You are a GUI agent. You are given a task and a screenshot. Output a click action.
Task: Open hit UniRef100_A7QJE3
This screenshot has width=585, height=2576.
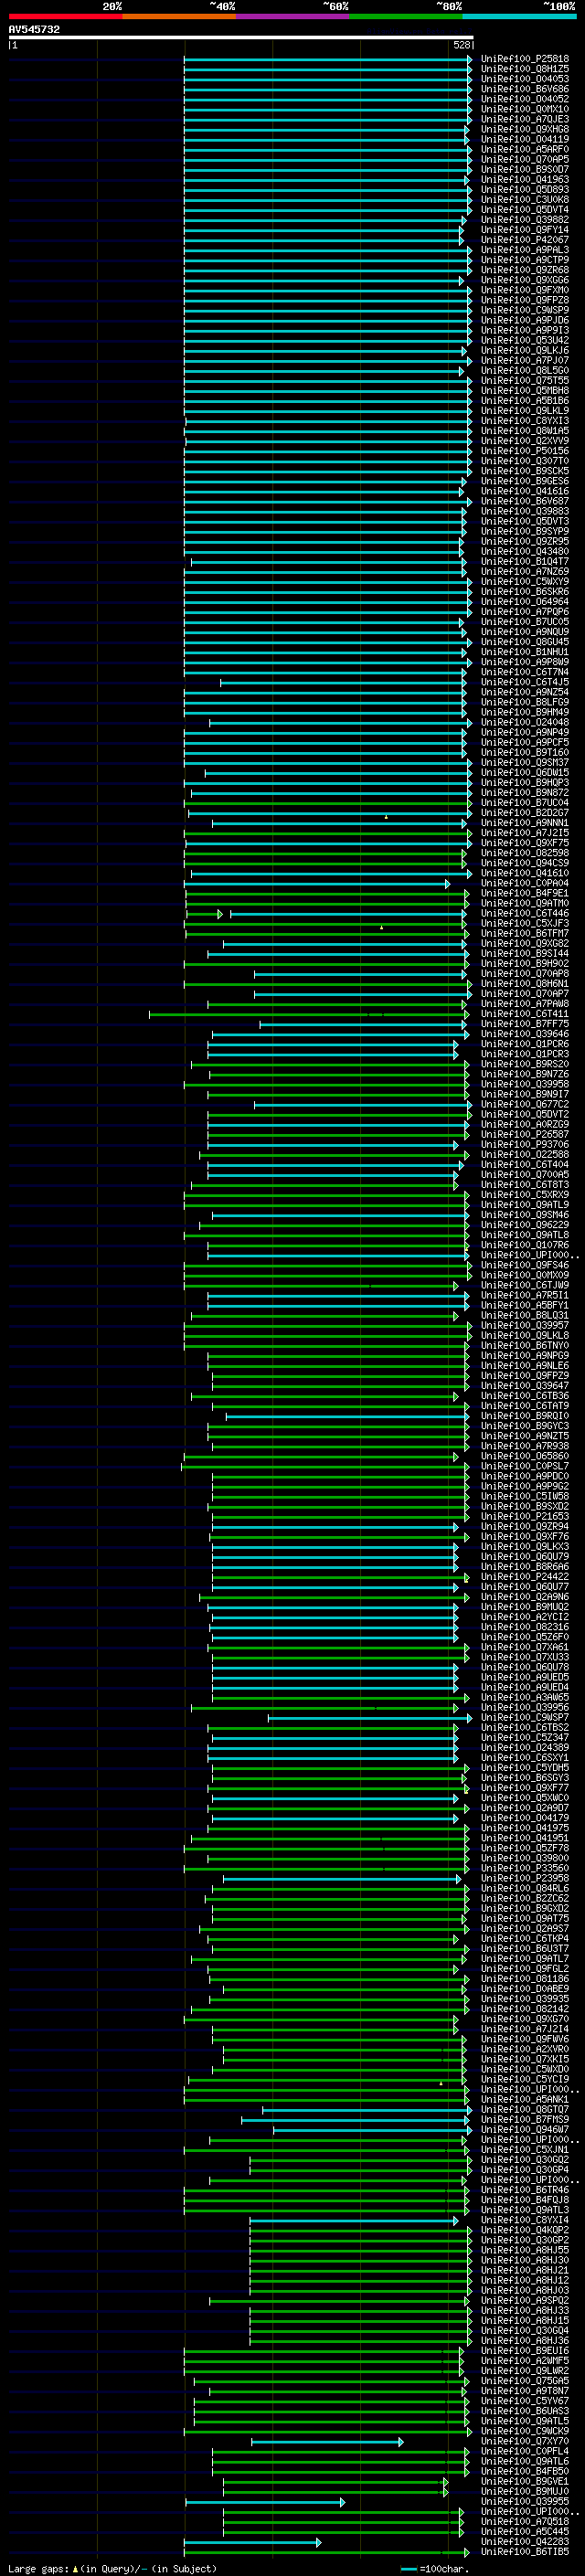(x=525, y=119)
